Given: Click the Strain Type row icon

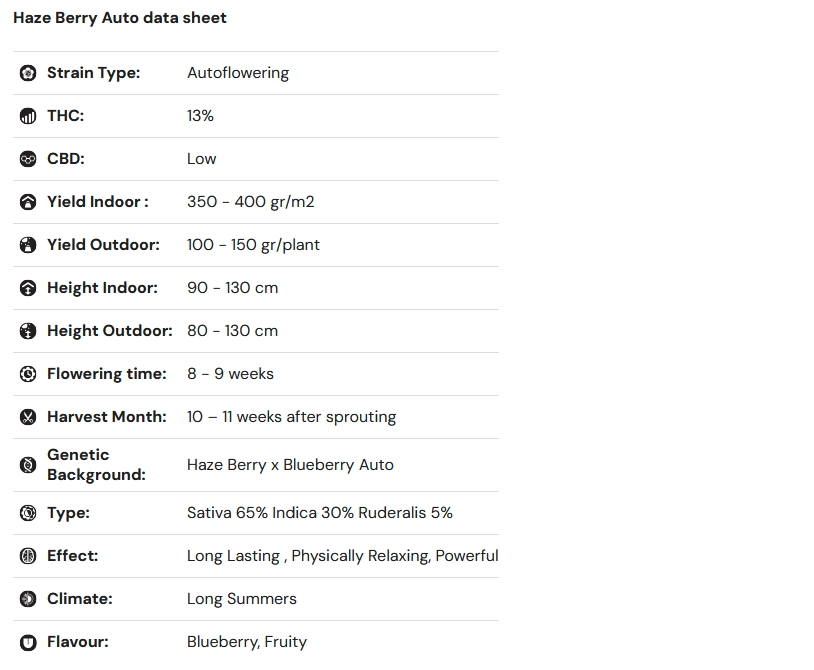Looking at the screenshot, I should (28, 73).
